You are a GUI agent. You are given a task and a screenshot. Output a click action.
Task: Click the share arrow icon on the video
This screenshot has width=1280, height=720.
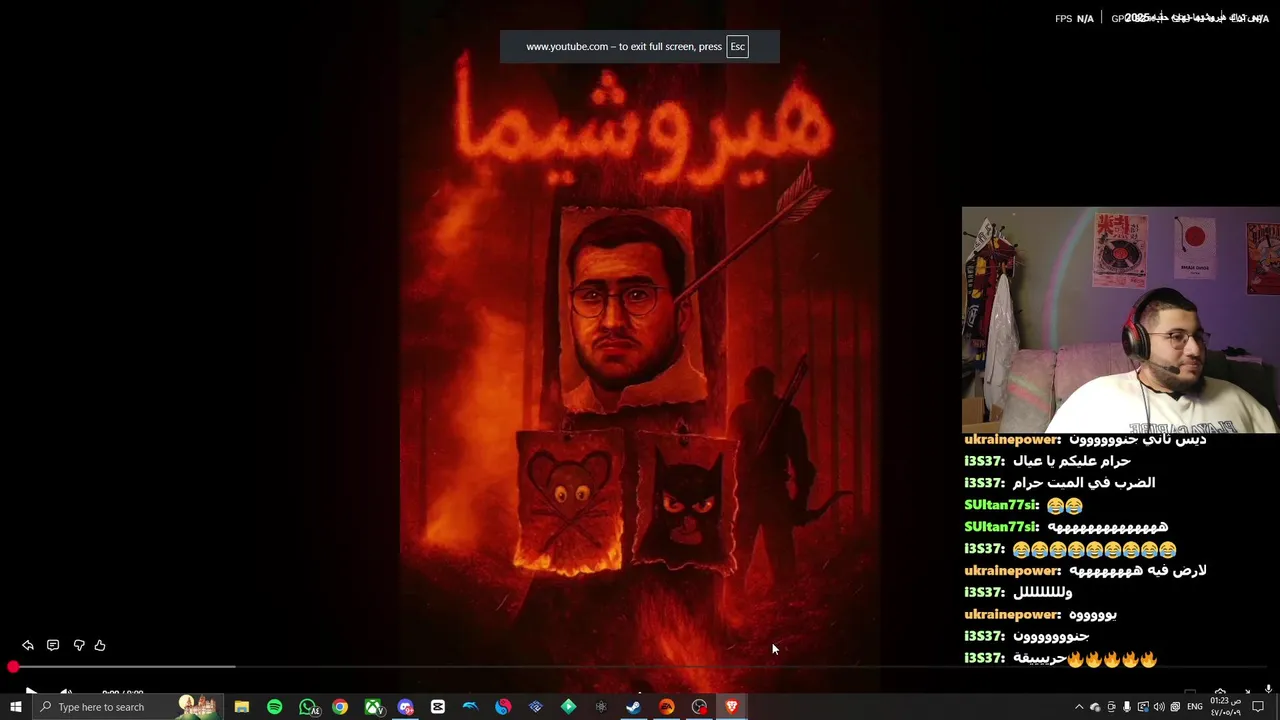[28, 645]
